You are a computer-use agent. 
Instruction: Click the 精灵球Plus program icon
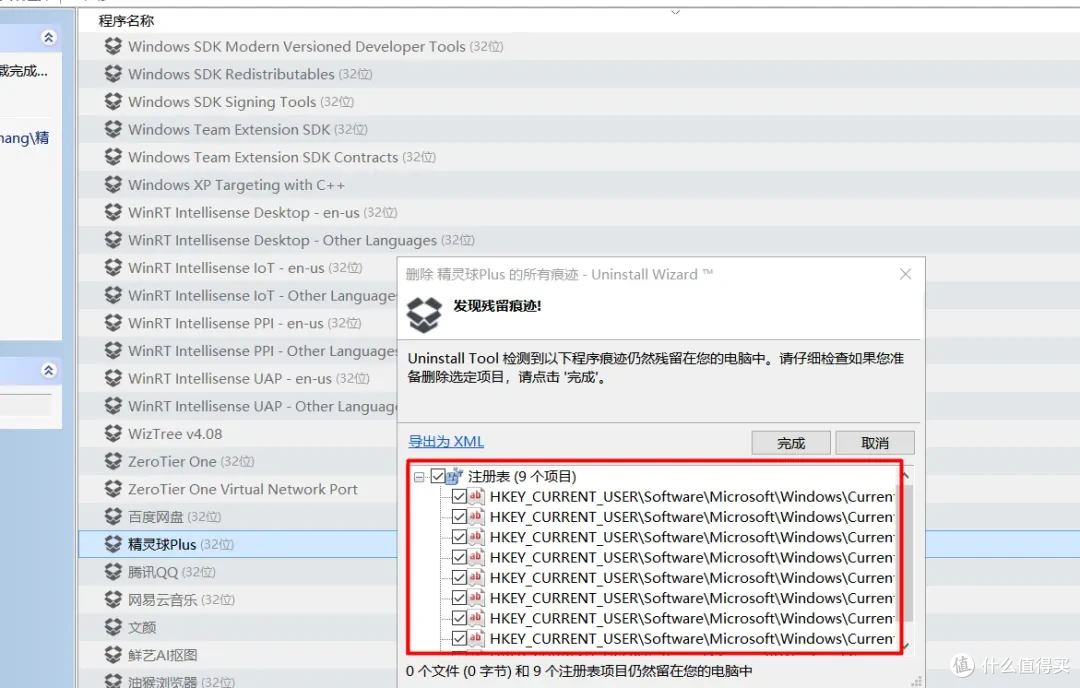(x=114, y=544)
